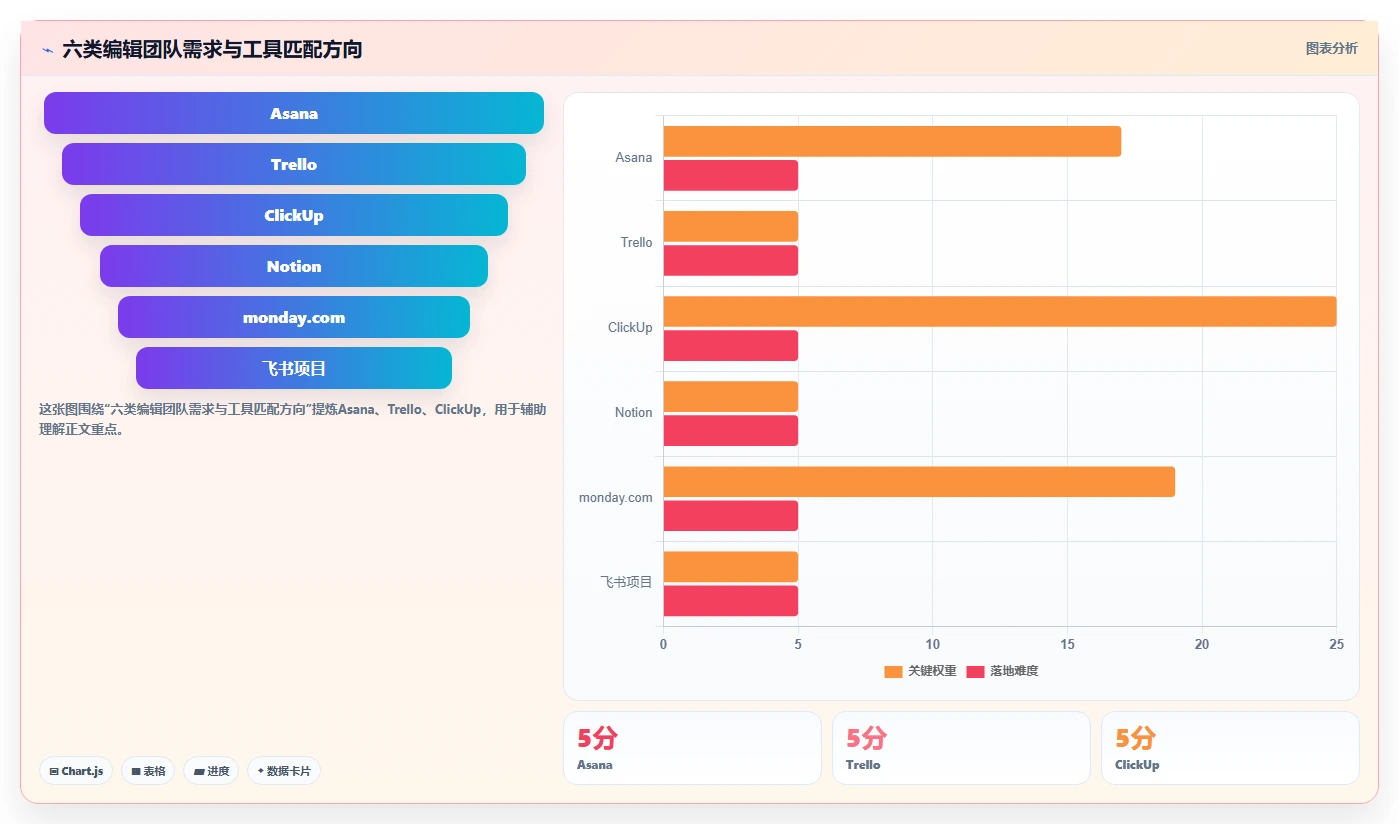
Task: Click Asana's red 落地难度 bar
Action: 730,175
